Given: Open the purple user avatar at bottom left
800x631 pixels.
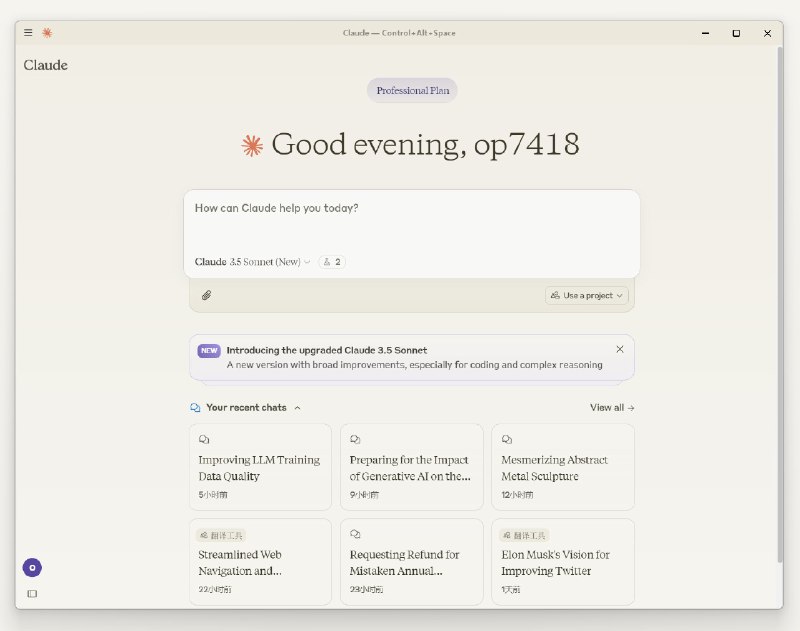Looking at the screenshot, I should pos(32,567).
